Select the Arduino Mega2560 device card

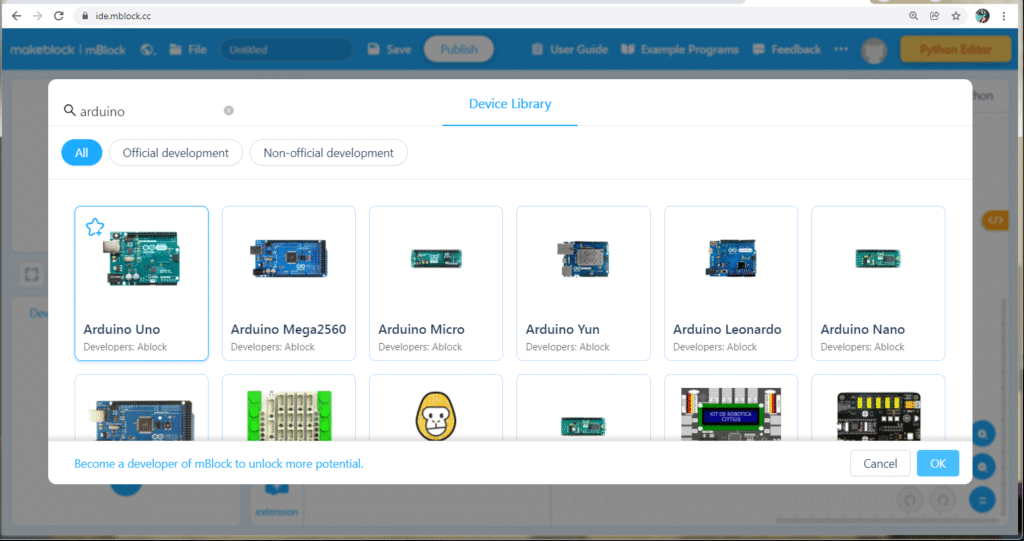[288, 283]
